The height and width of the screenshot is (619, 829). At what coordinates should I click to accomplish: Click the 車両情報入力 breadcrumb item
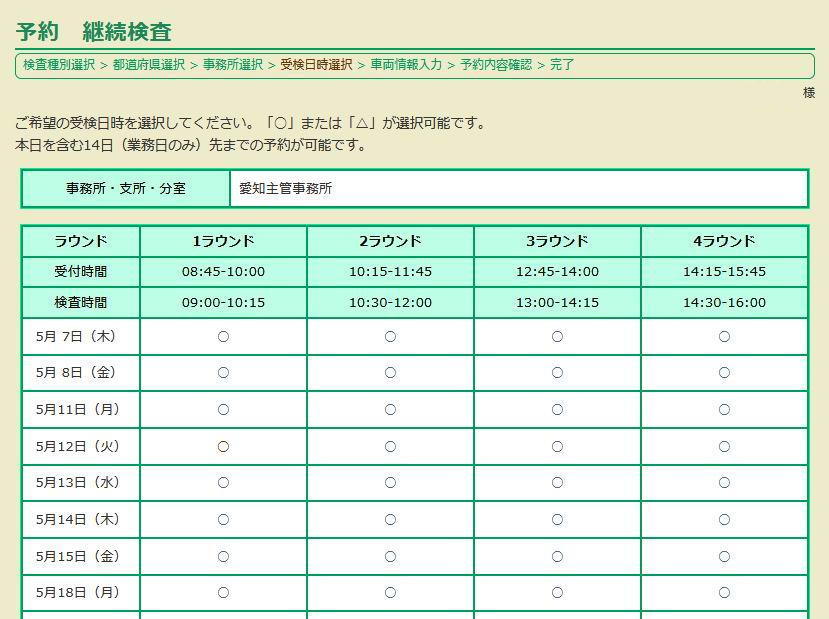(x=406, y=64)
